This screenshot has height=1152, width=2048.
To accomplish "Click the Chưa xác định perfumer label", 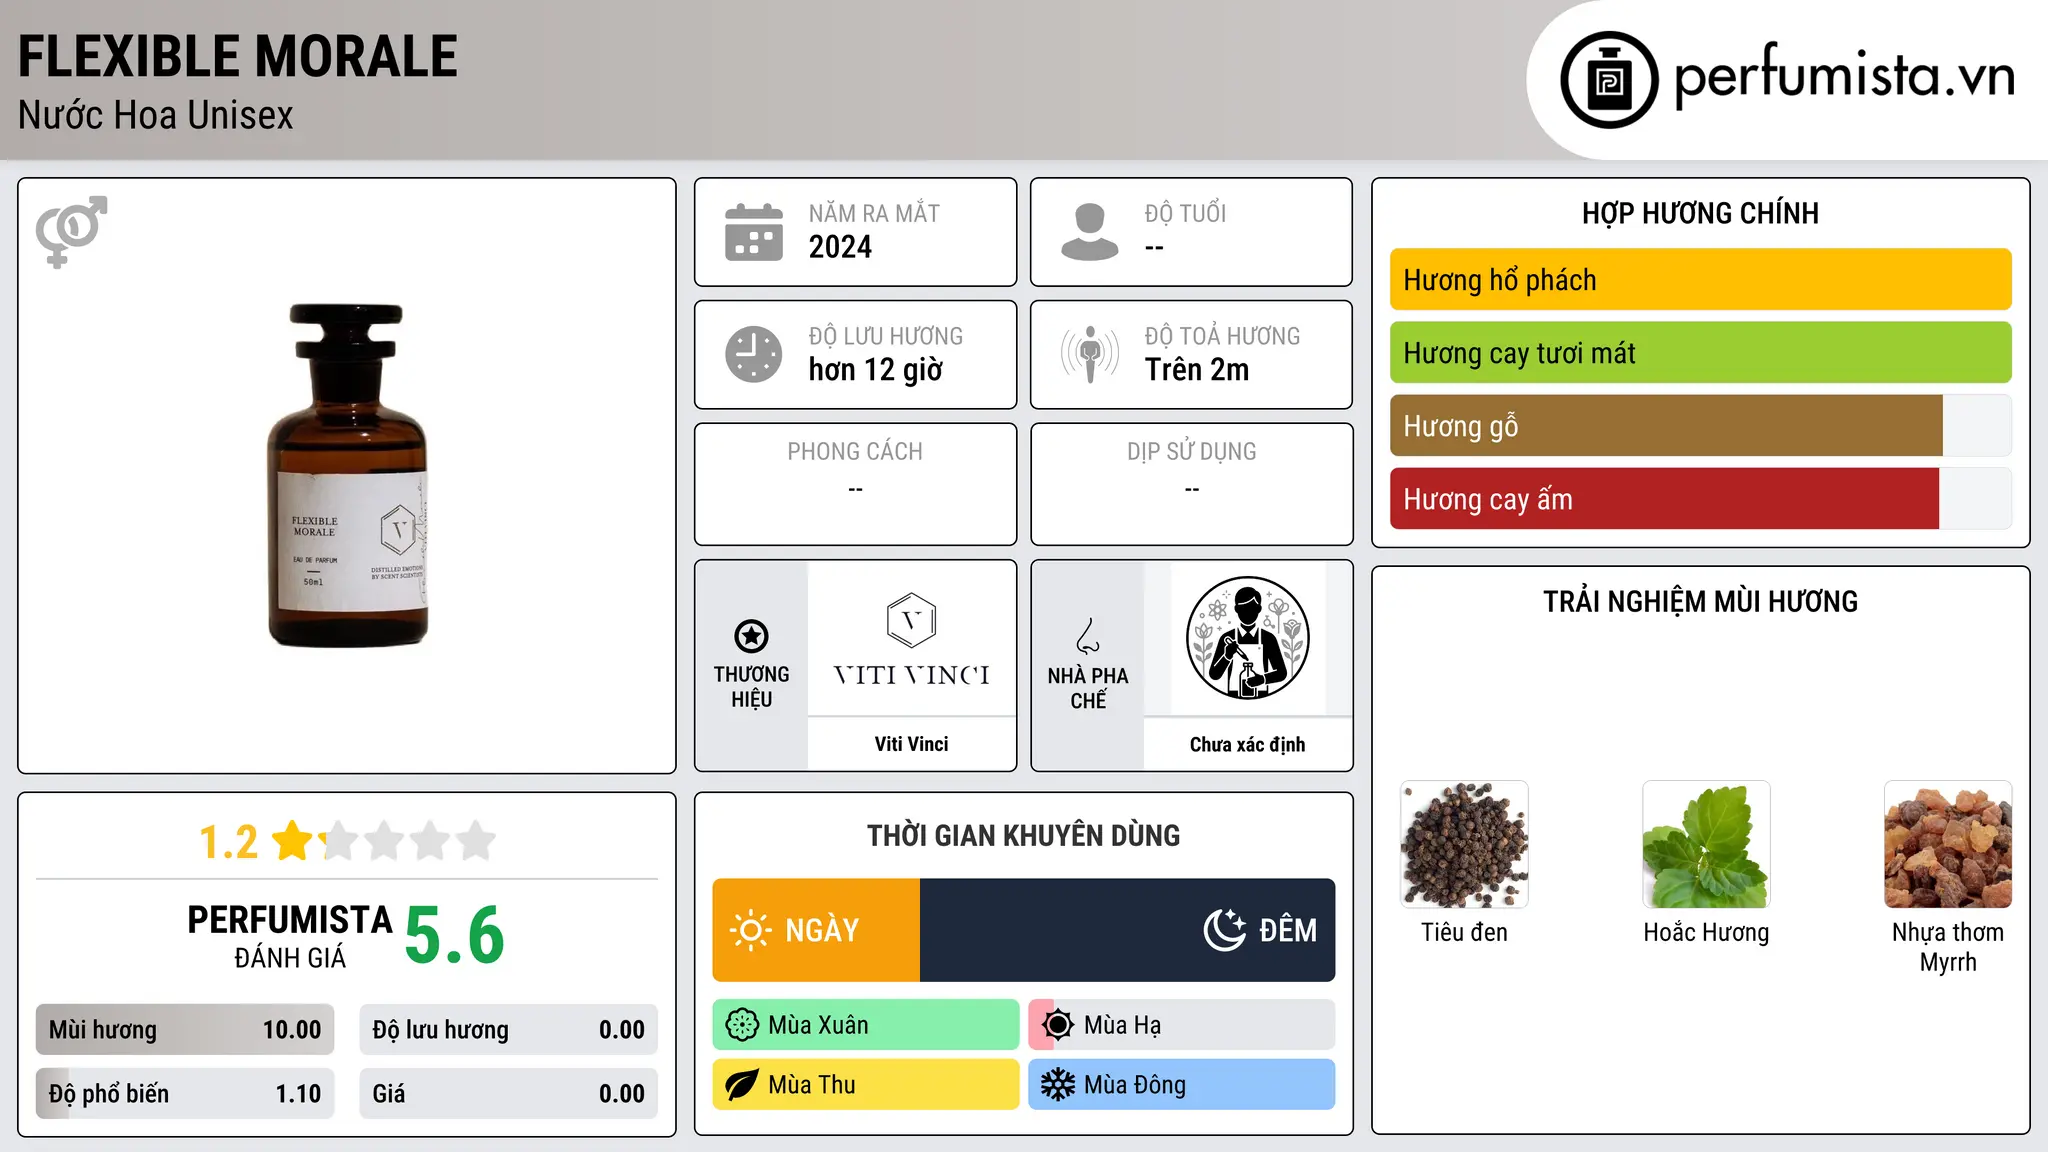I will 1247,744.
